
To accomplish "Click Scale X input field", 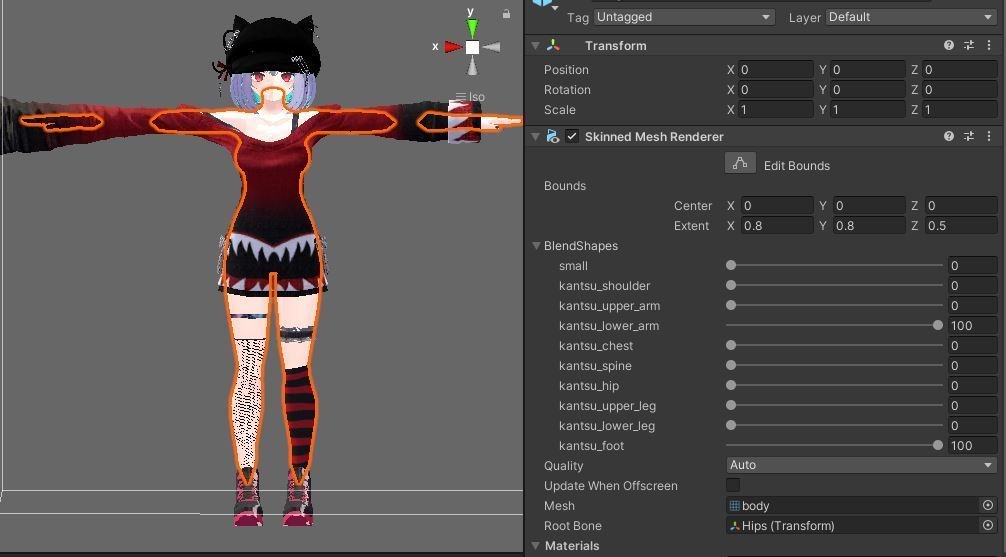I will coord(776,109).
